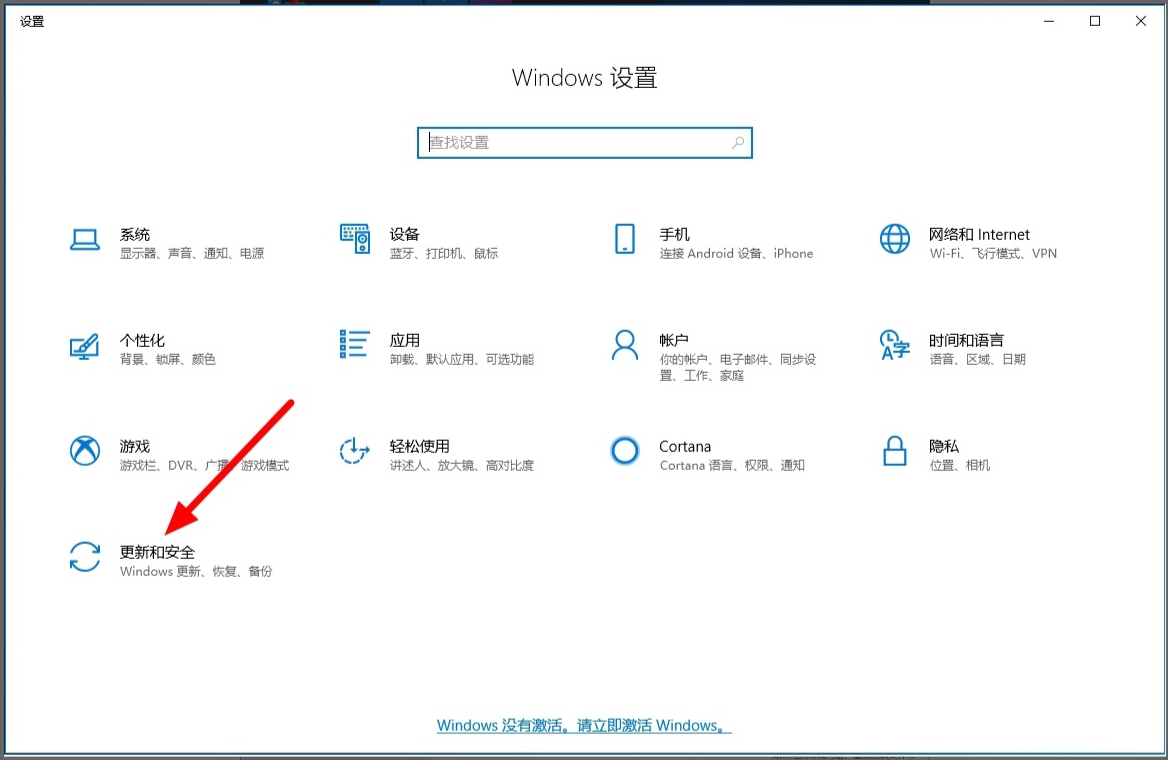Click the Windows 设置 page title
This screenshot has height=760, width=1168.
[x=584, y=78]
